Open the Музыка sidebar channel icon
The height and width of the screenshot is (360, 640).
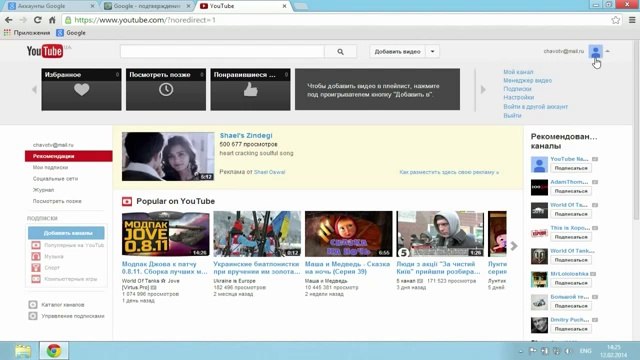coord(36,256)
